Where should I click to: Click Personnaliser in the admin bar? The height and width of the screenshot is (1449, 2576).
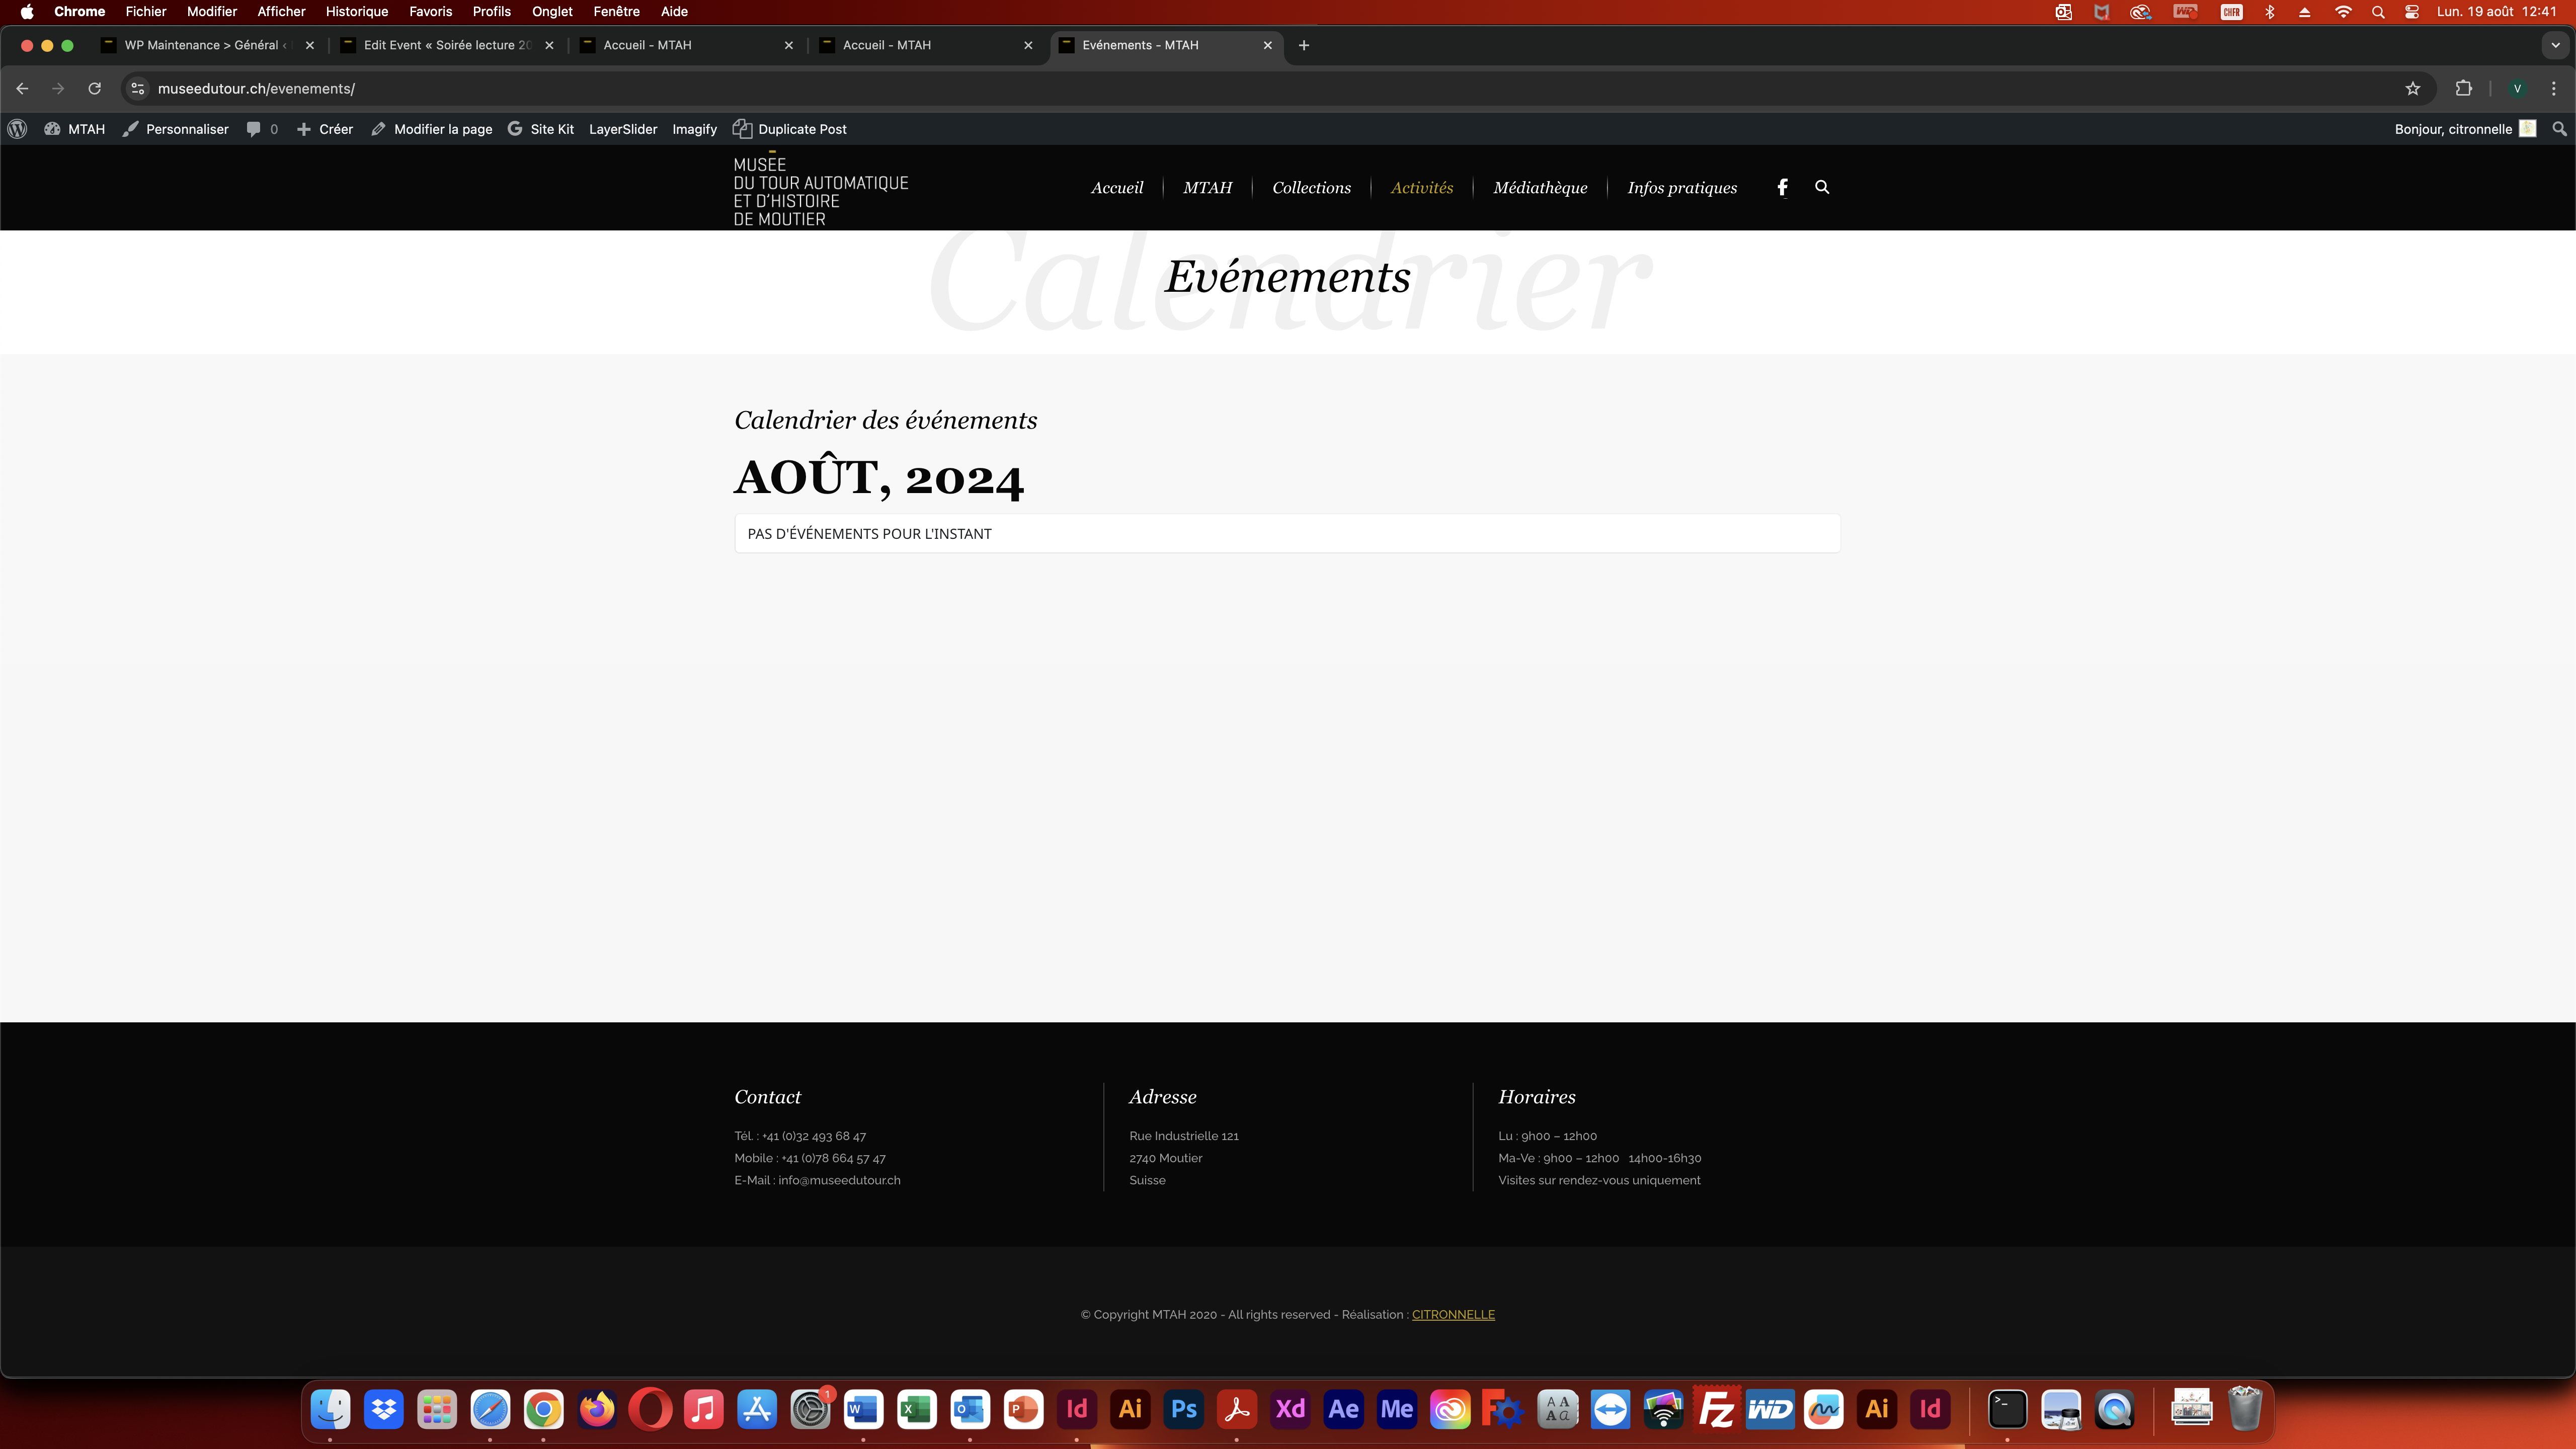(x=176, y=129)
